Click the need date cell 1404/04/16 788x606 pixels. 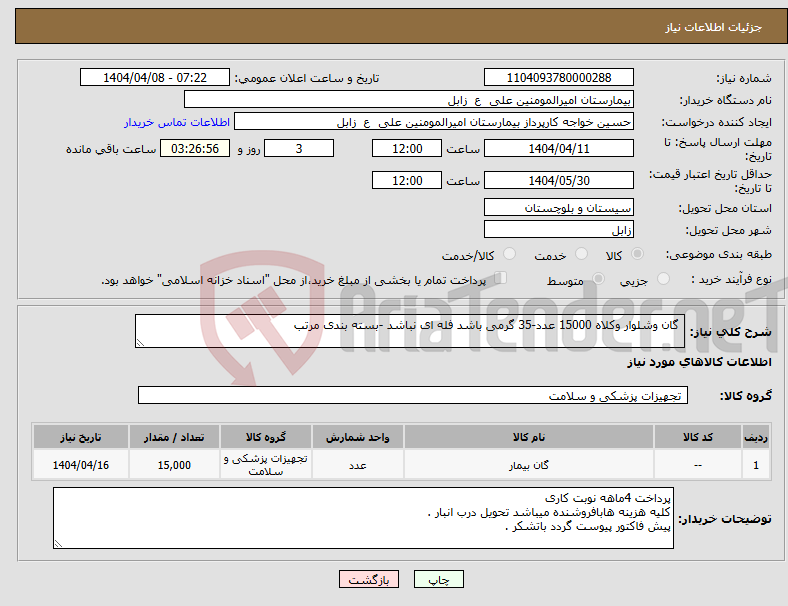coord(81,465)
